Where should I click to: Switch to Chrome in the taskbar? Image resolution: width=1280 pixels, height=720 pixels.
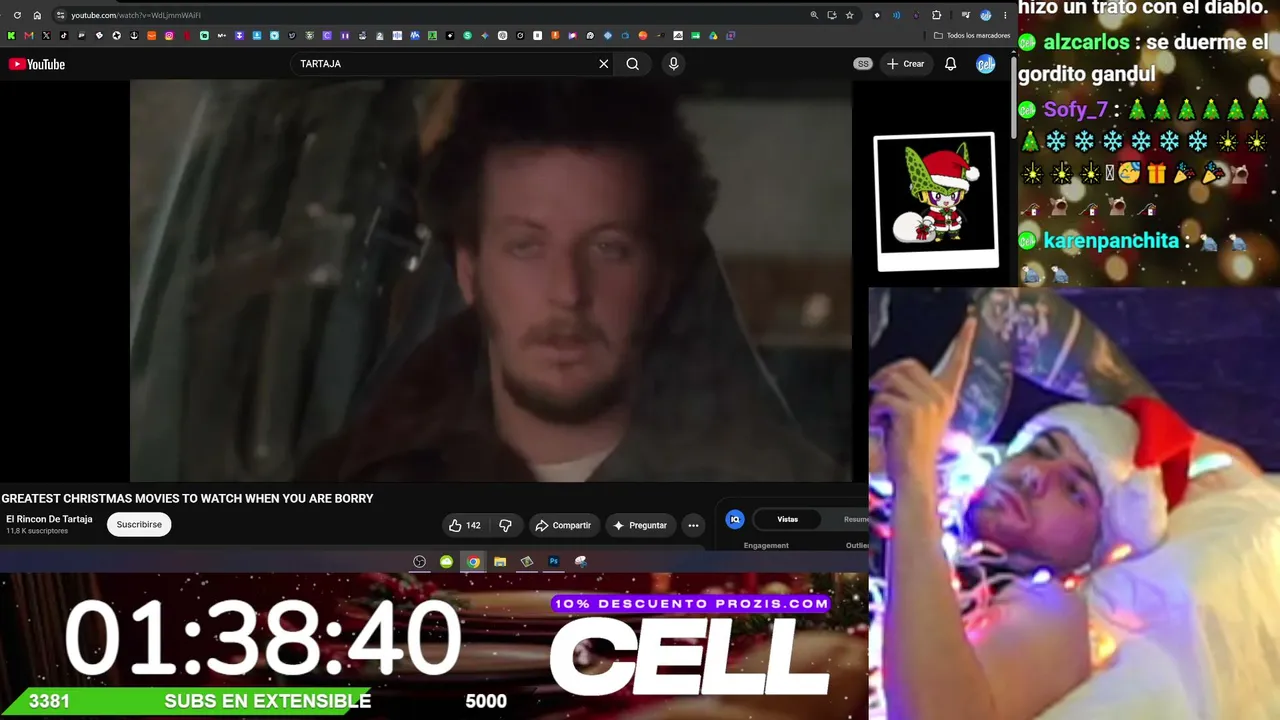click(473, 562)
